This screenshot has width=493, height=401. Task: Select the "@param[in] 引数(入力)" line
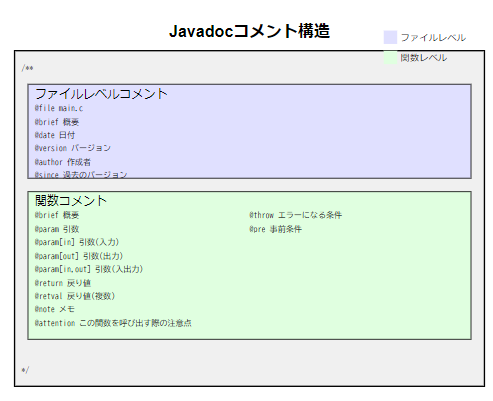click(x=77, y=242)
